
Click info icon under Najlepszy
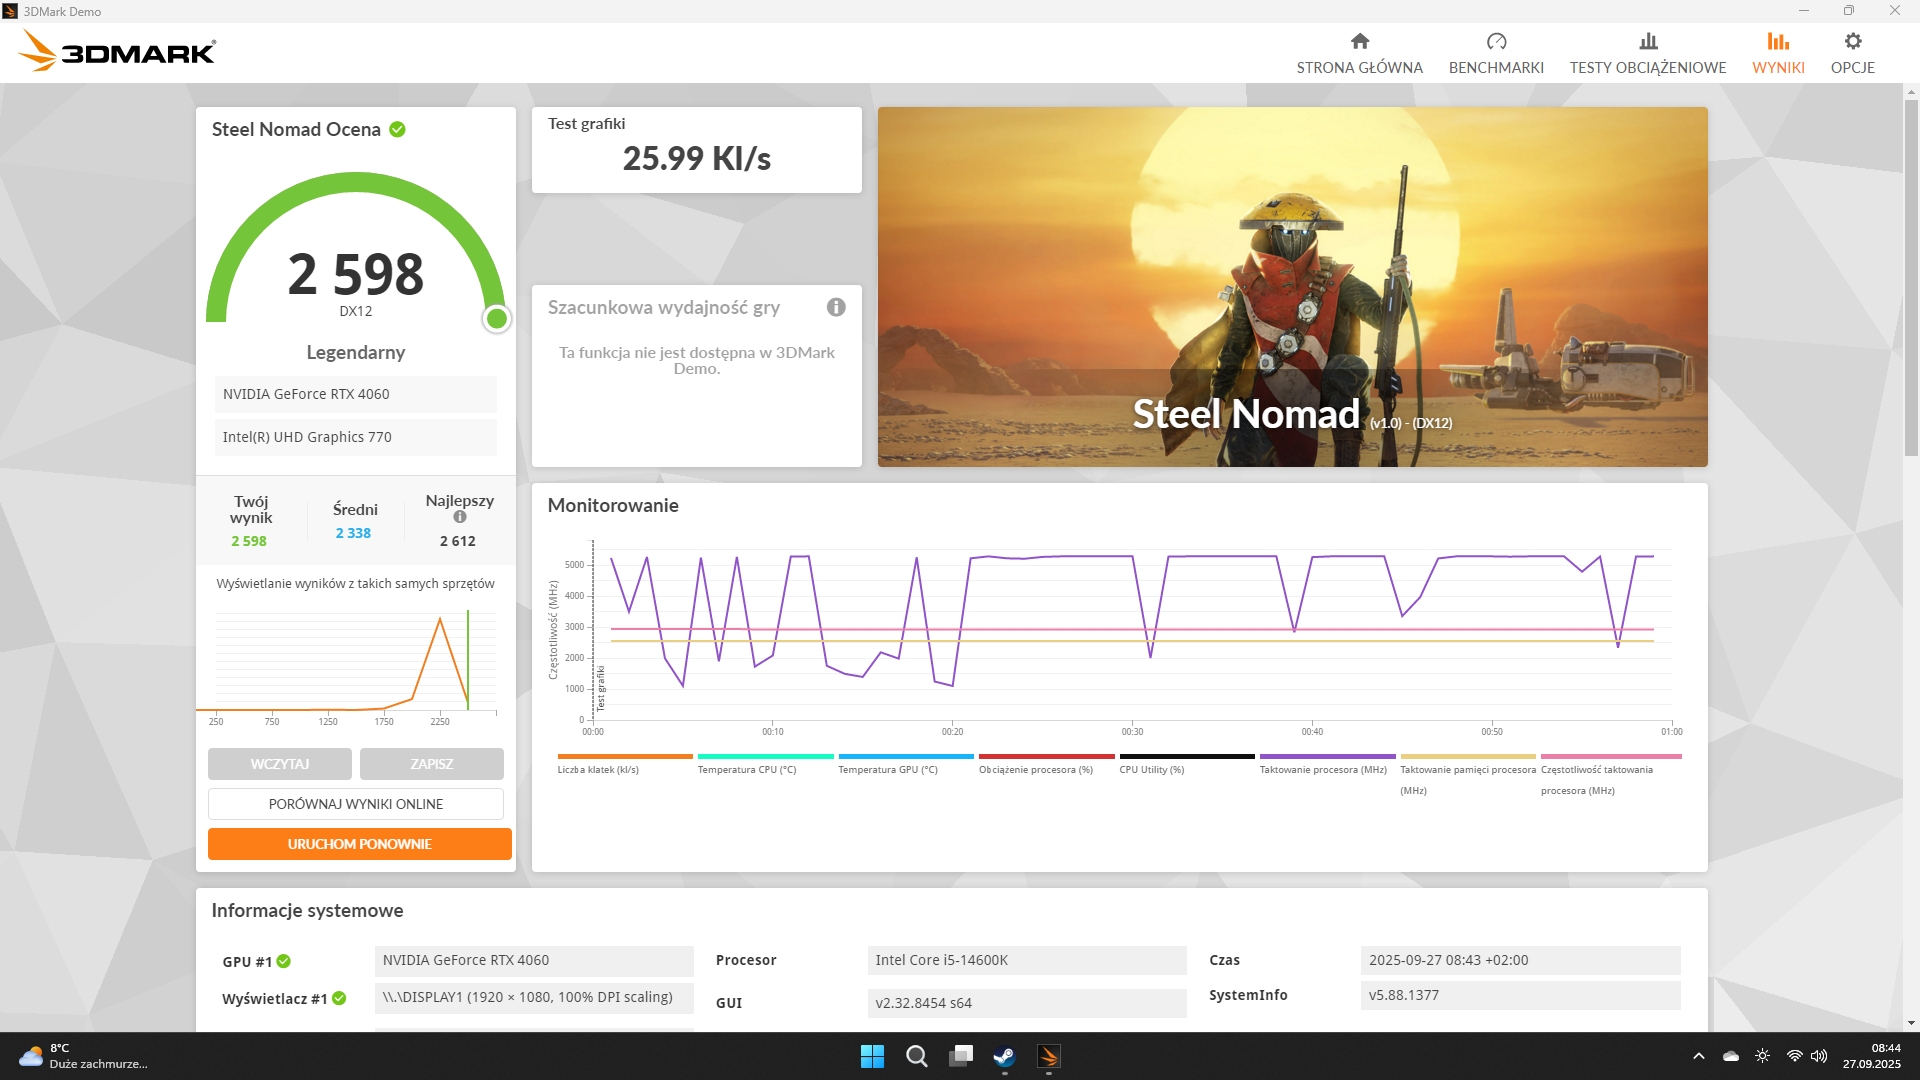tap(460, 517)
